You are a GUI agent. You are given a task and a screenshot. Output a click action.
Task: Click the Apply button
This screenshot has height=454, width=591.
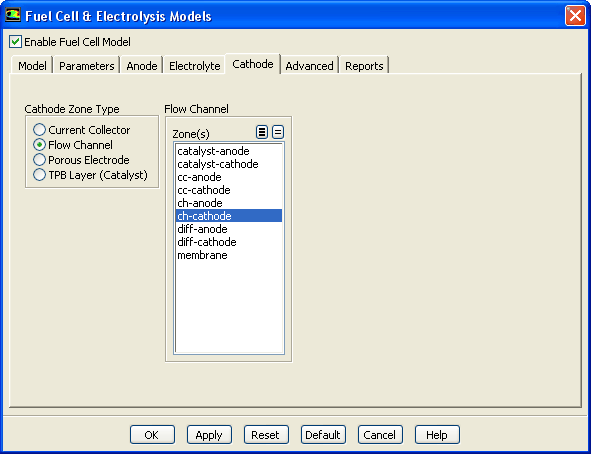point(209,435)
